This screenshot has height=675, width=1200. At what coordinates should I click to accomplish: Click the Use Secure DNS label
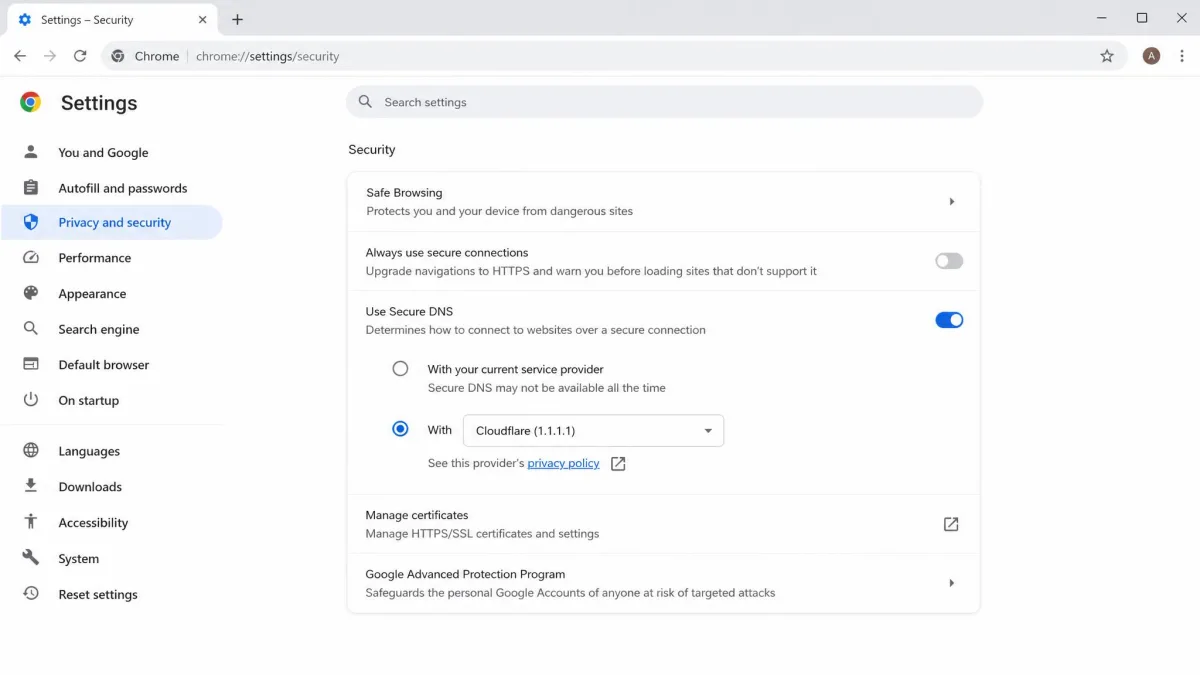coord(409,311)
